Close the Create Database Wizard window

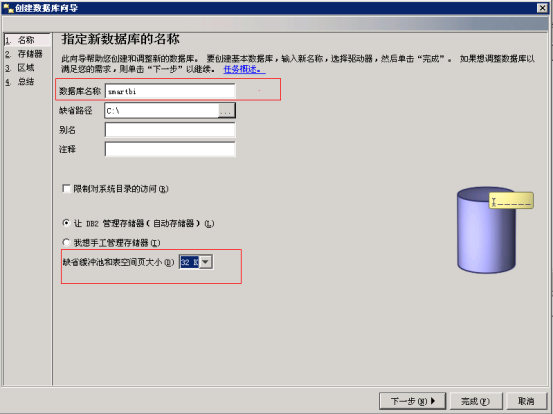542,8
